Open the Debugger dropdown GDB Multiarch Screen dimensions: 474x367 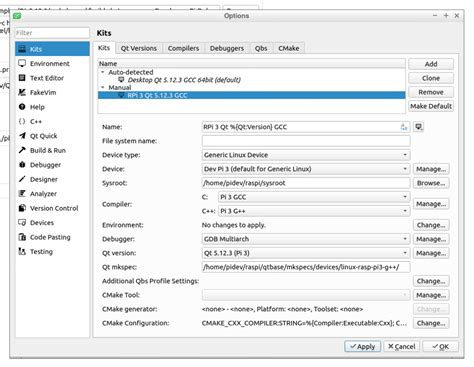pyautogui.click(x=306, y=239)
